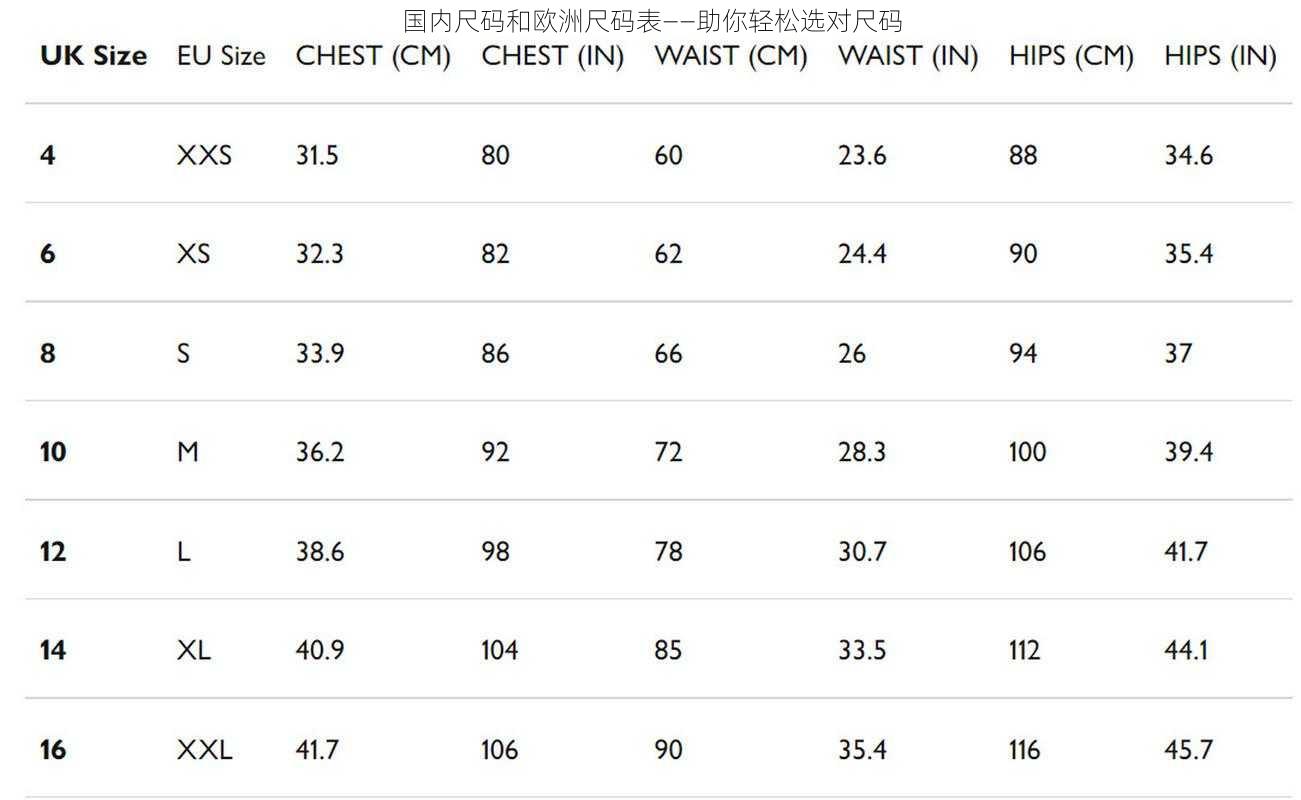Click the EU Size column header
Viewport: 1301px width, 800px height.
[x=221, y=56]
